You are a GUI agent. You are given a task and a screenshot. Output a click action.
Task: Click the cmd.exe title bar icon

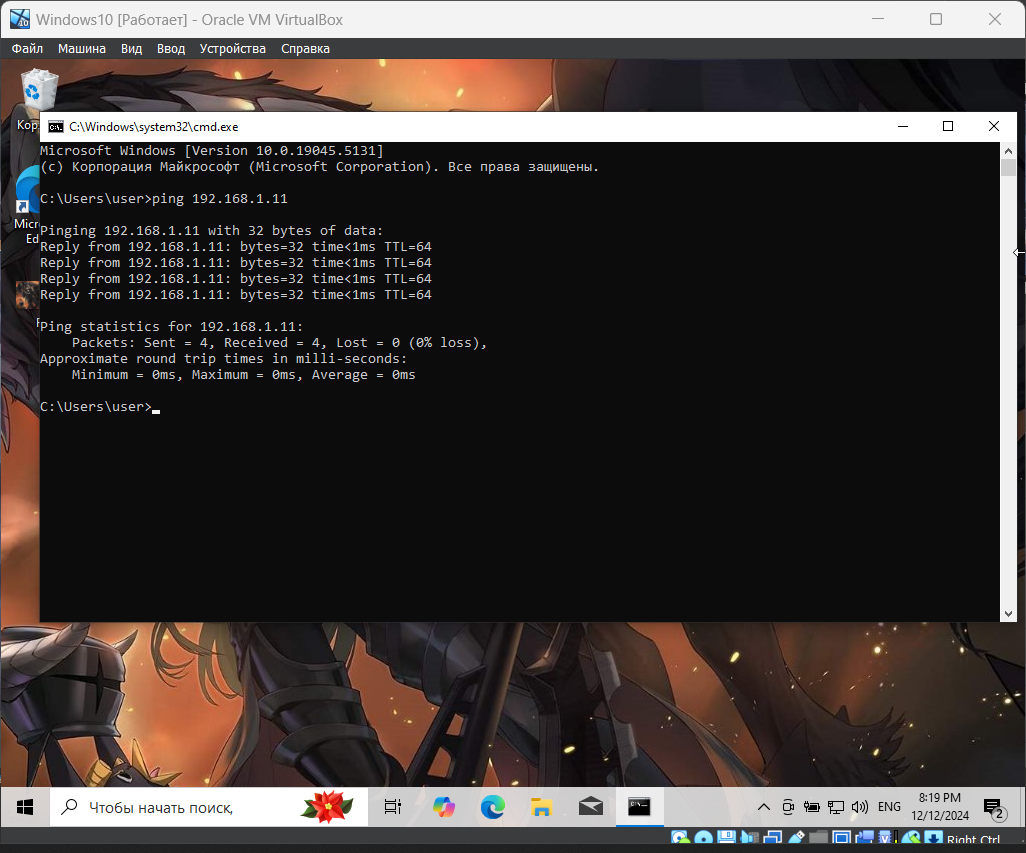coord(56,126)
